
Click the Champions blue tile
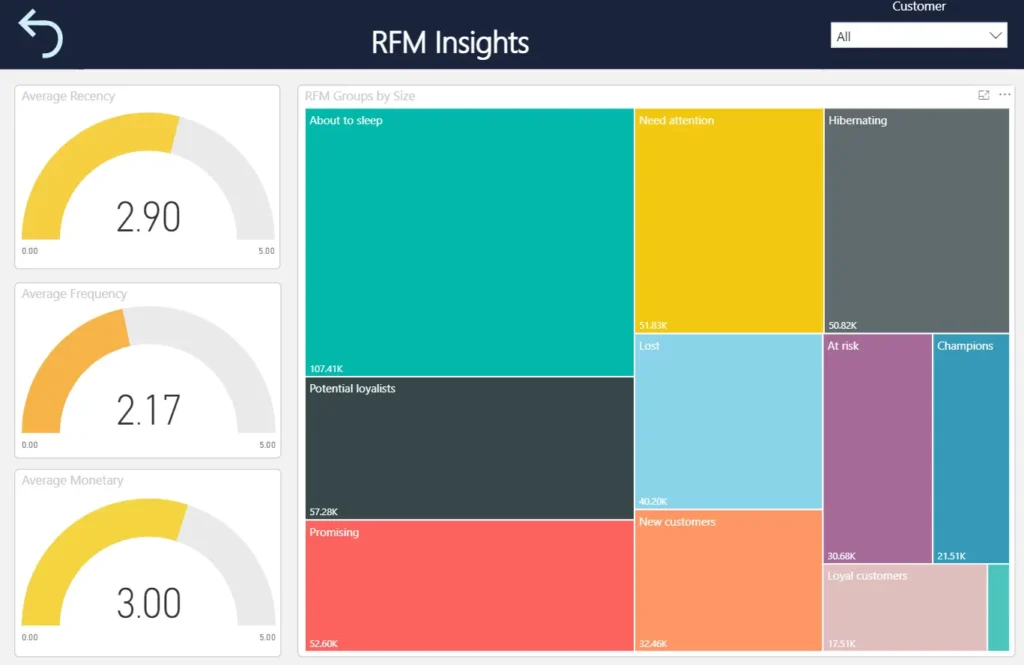970,448
